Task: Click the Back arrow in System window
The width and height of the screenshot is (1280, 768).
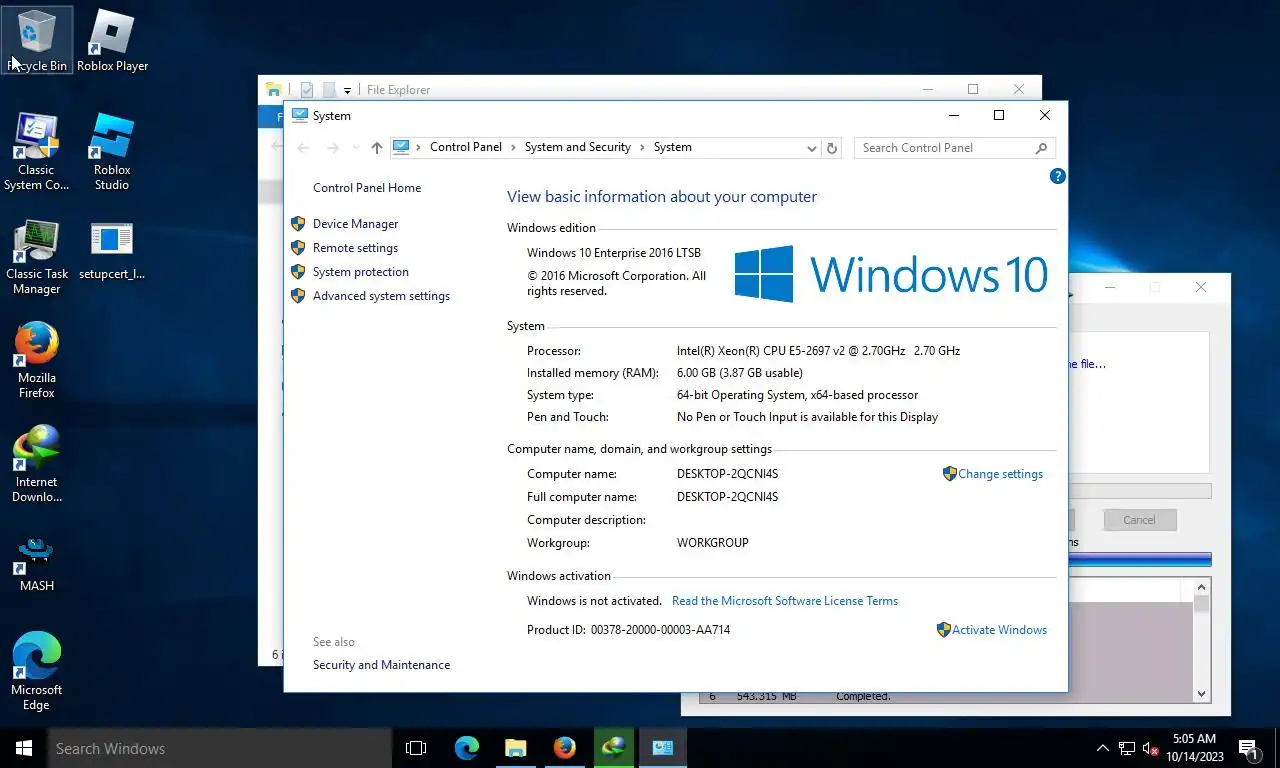Action: point(303,148)
